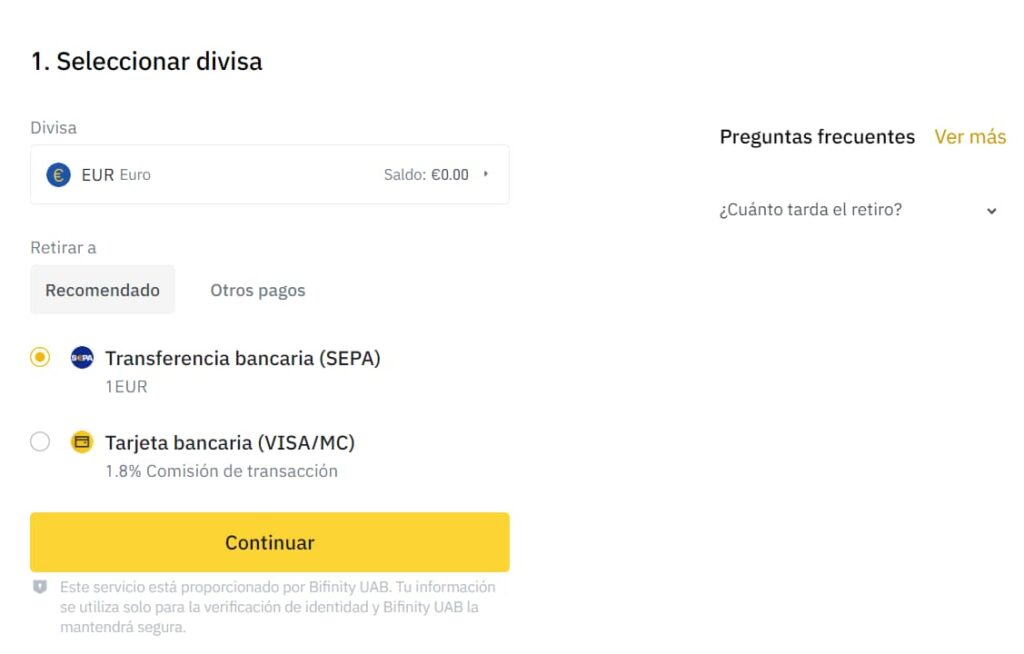This screenshot has height=654, width=1024.
Task: Open the 'Ver más' link
Action: (969, 137)
